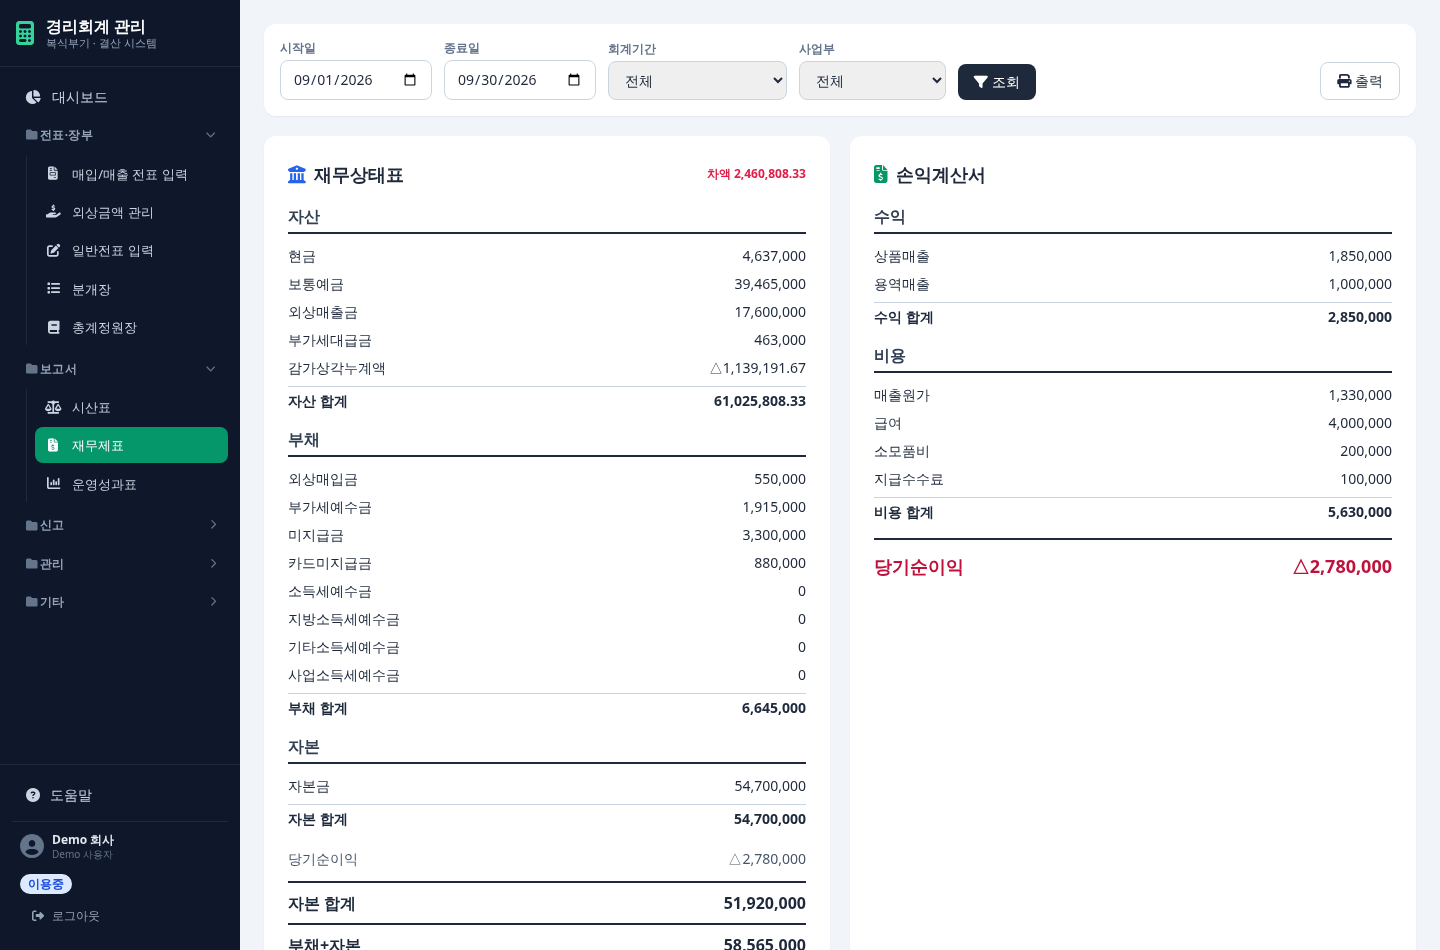Open the 회계기간 dropdown
Viewport: 1440px width, 950px height.
(697, 81)
